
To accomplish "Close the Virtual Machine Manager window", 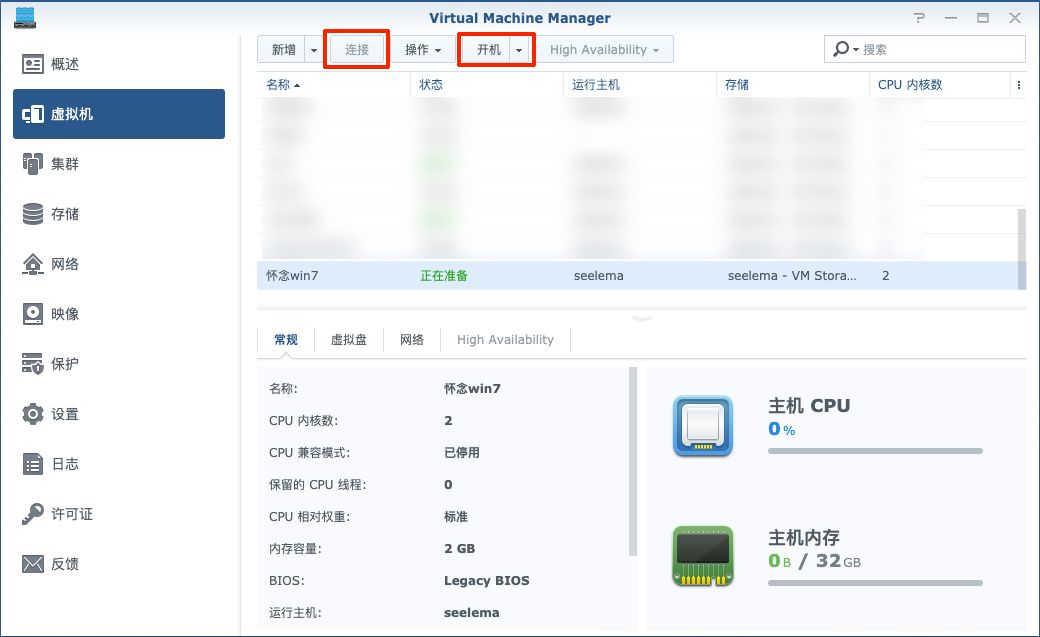I will pos(1015,18).
